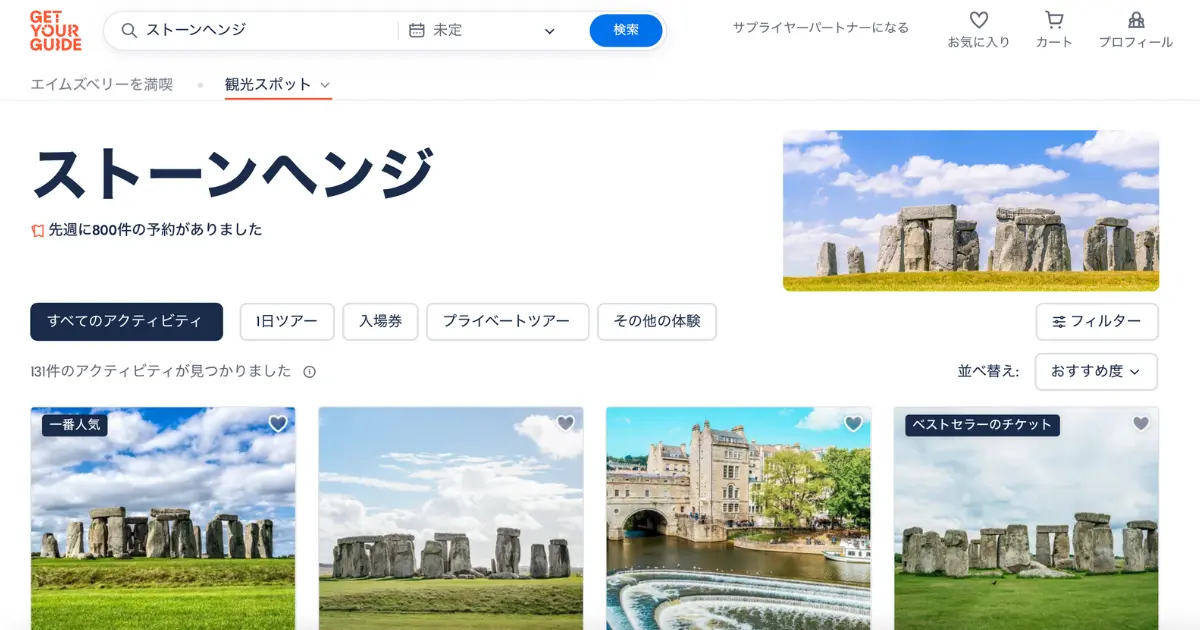The image size is (1200, 630).
Task: Open the お気に入り heart icon
Action: point(979,20)
